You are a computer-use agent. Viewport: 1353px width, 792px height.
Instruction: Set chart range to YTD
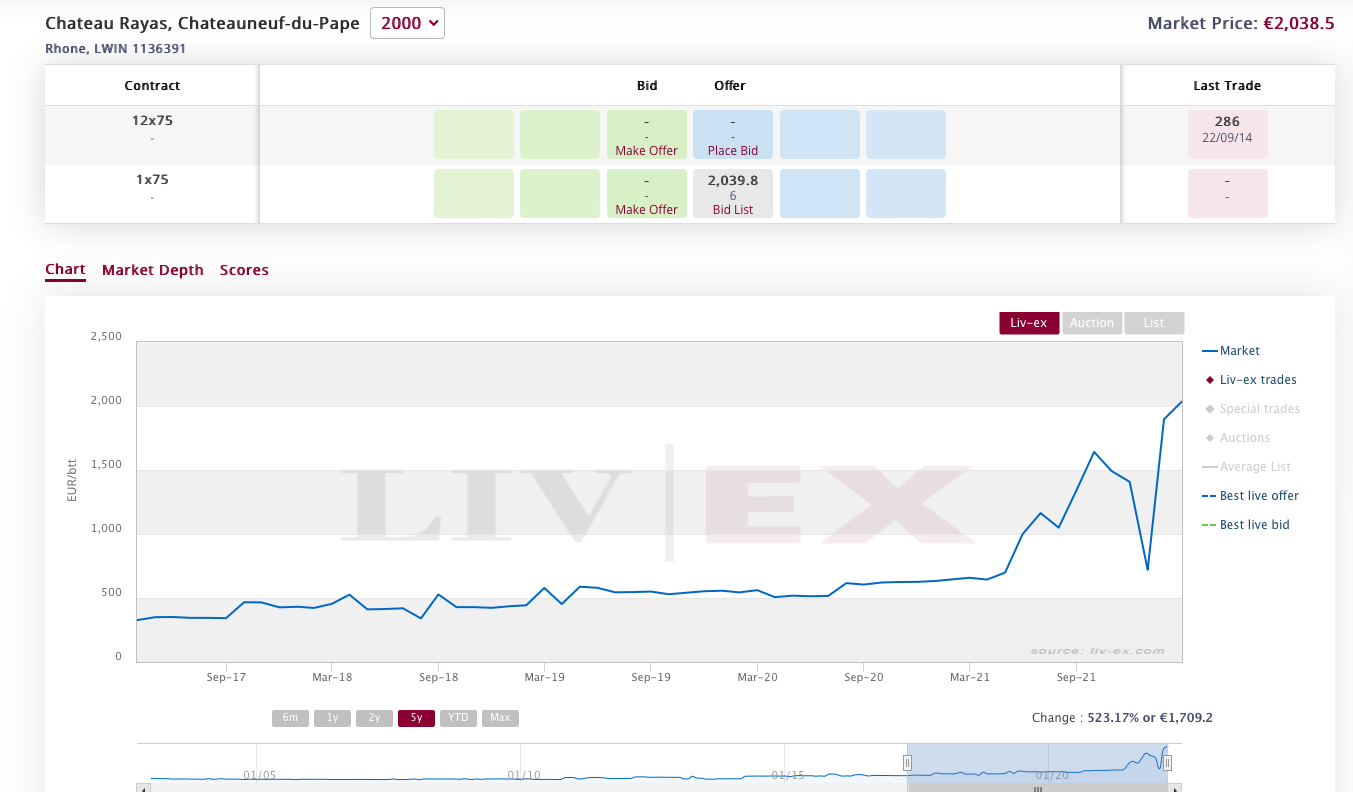(x=458, y=718)
